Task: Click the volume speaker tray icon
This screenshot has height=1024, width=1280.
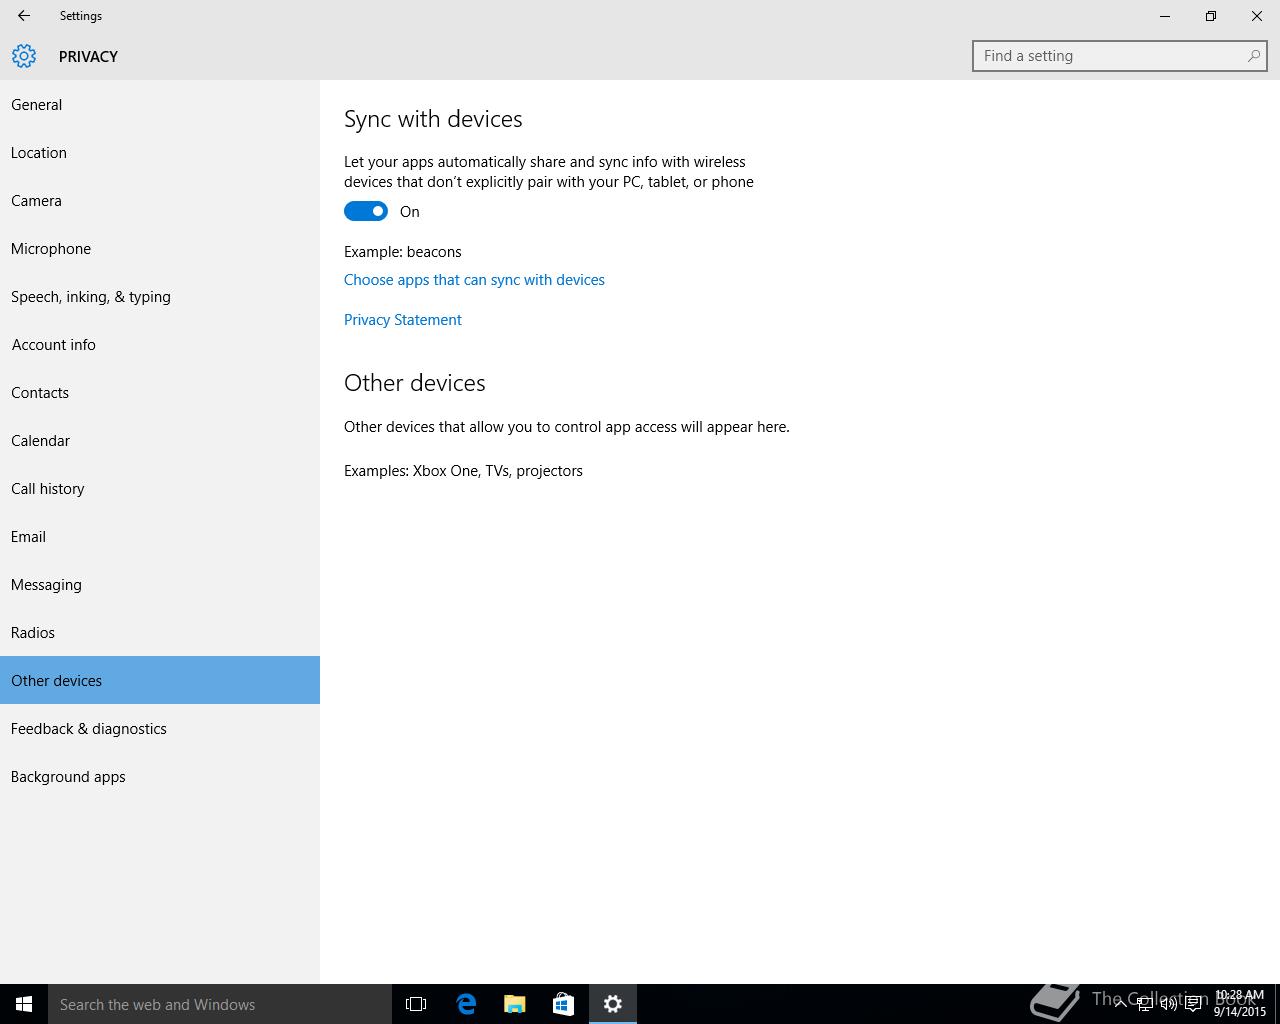Action: pyautogui.click(x=1168, y=1004)
